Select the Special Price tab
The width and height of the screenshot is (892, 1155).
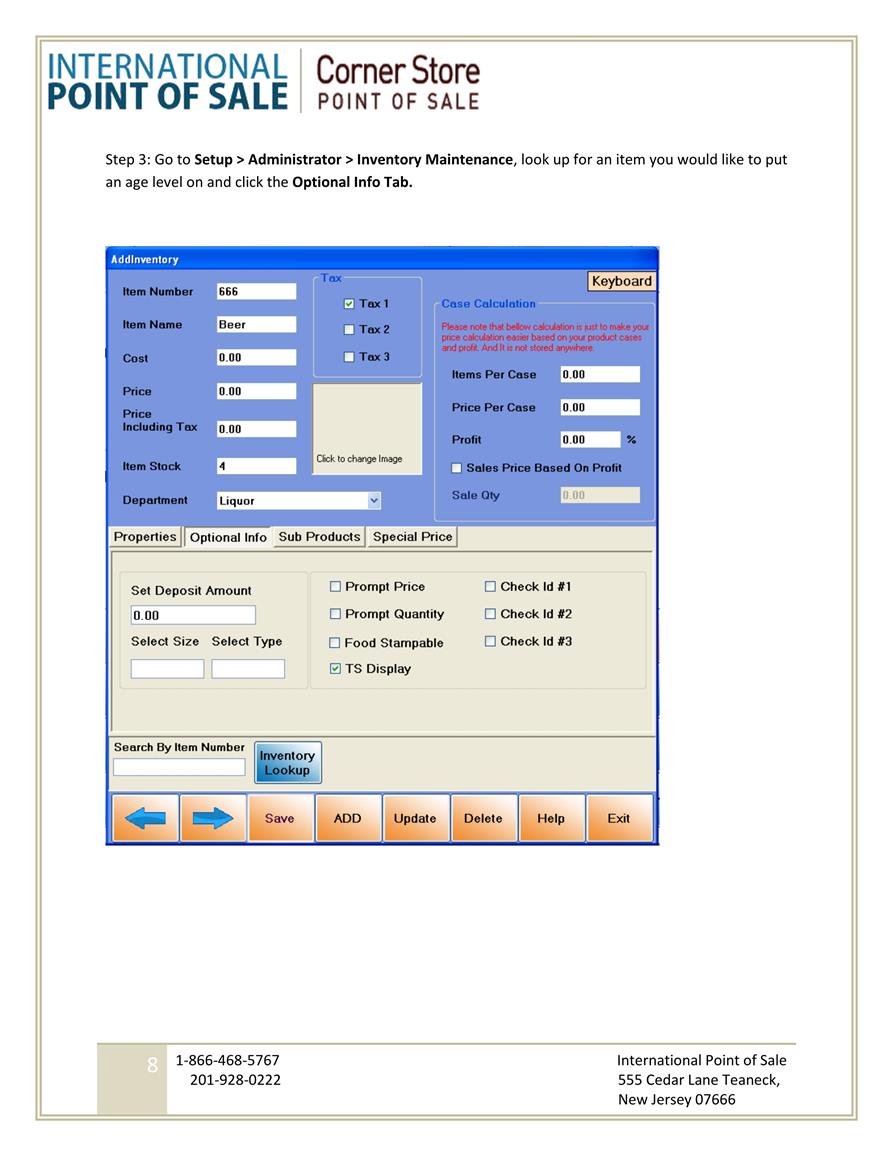[412, 537]
